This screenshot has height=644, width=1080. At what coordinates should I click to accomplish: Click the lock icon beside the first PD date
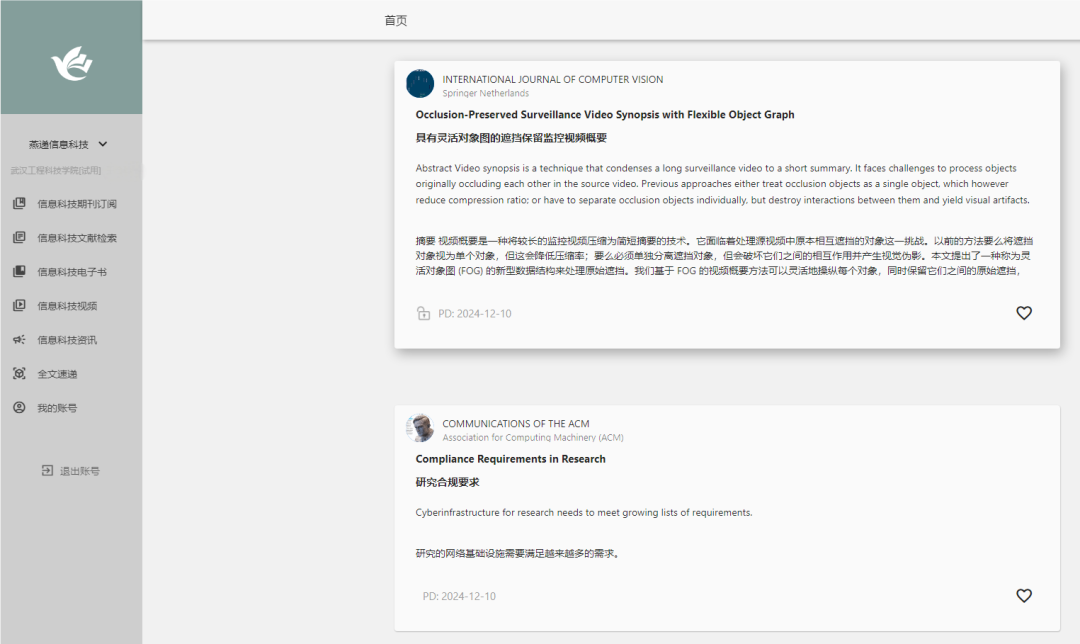pyautogui.click(x=424, y=314)
